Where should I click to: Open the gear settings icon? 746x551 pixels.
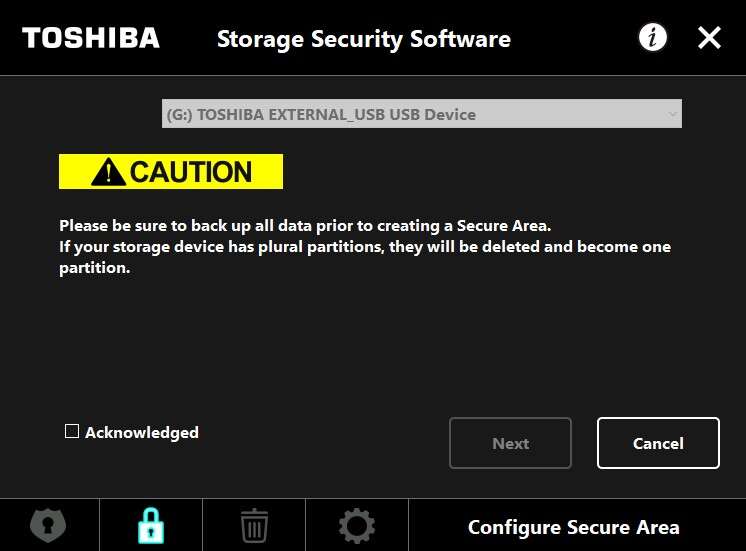point(357,525)
